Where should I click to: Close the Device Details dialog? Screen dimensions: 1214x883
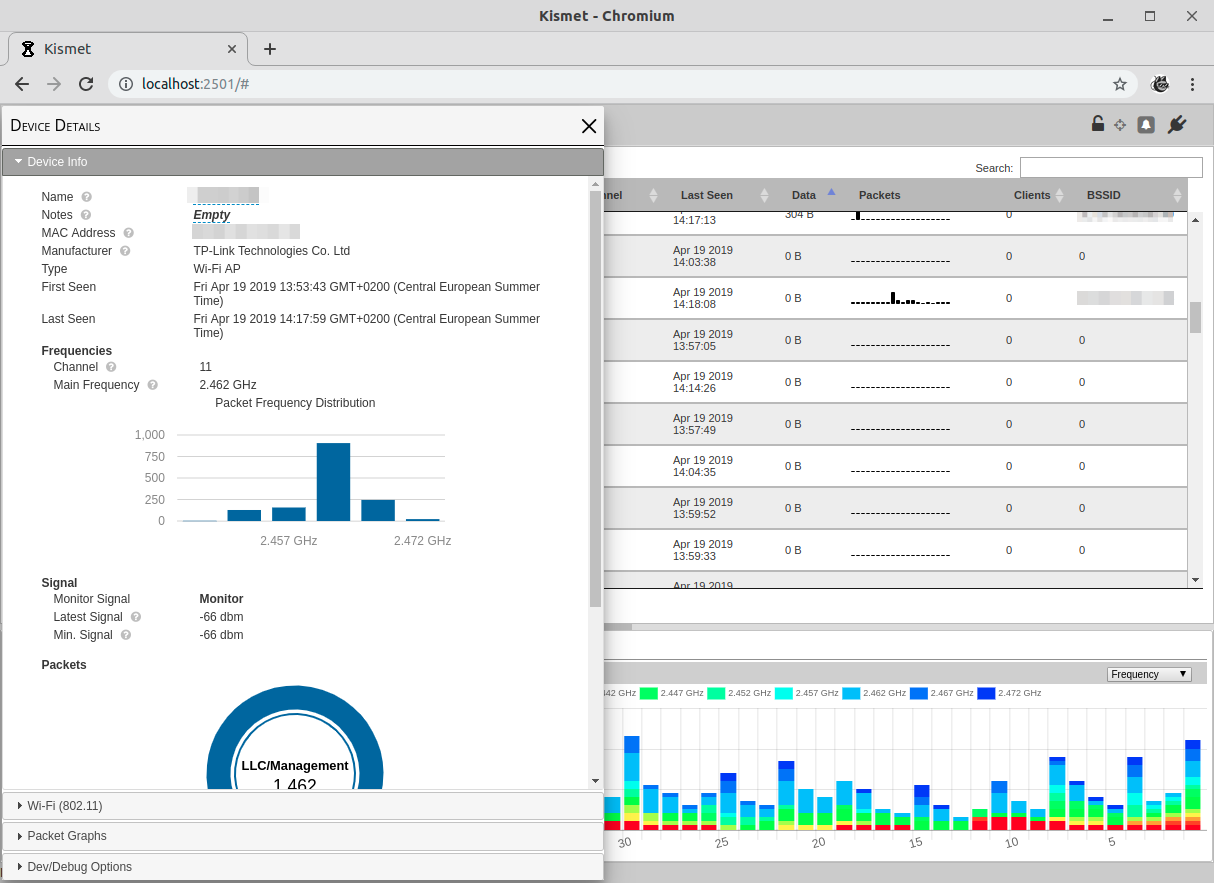click(588, 126)
